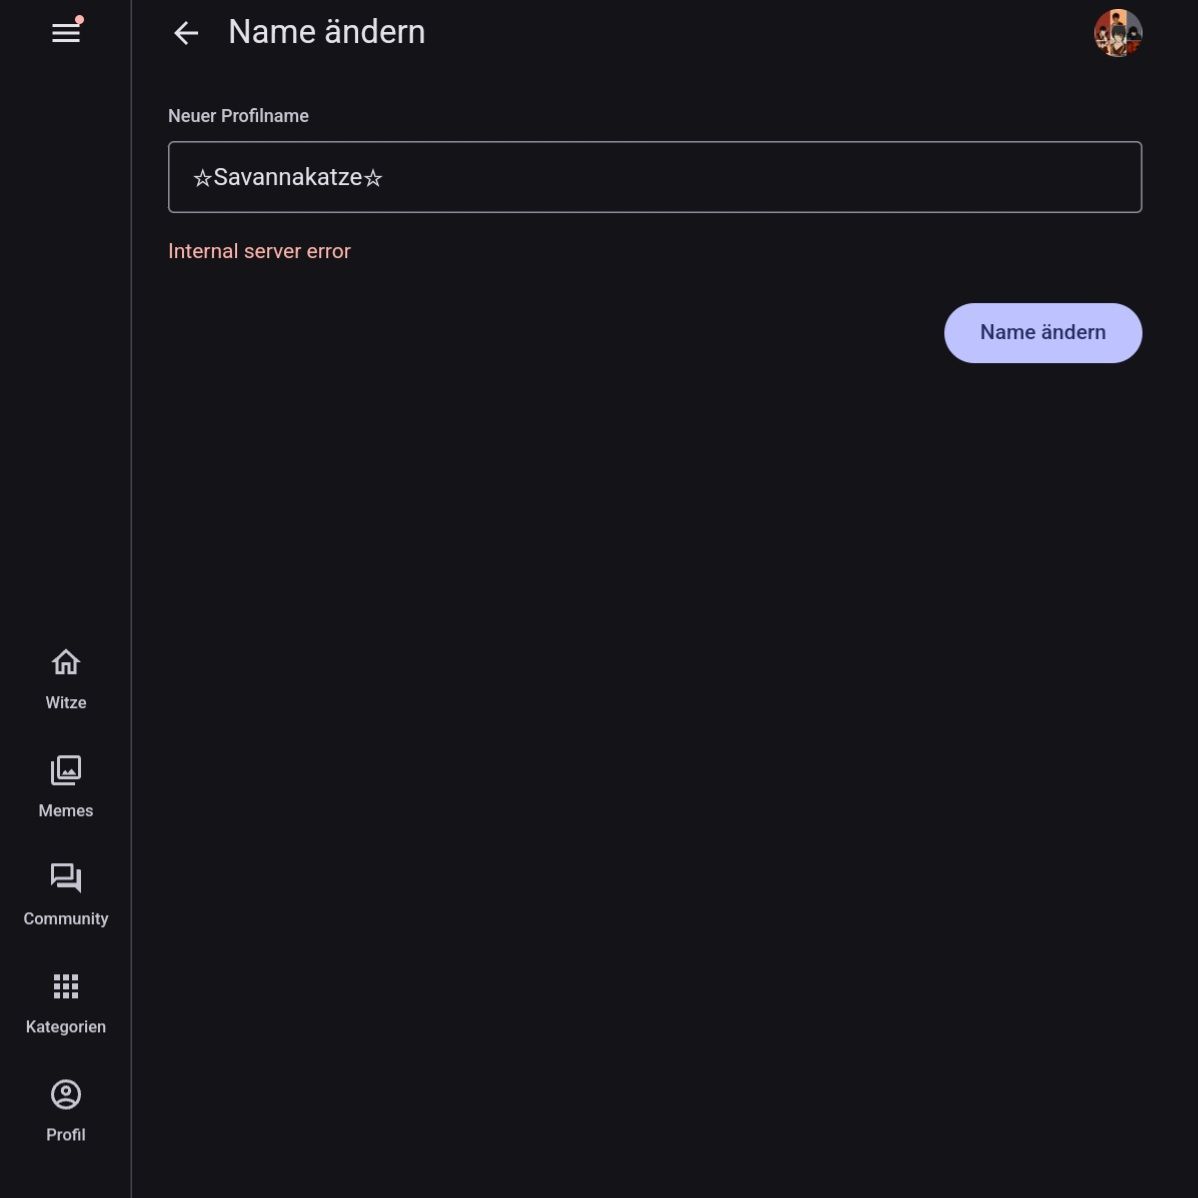Click the Witze home icon
Screen dimensions: 1198x1198
tap(66, 662)
